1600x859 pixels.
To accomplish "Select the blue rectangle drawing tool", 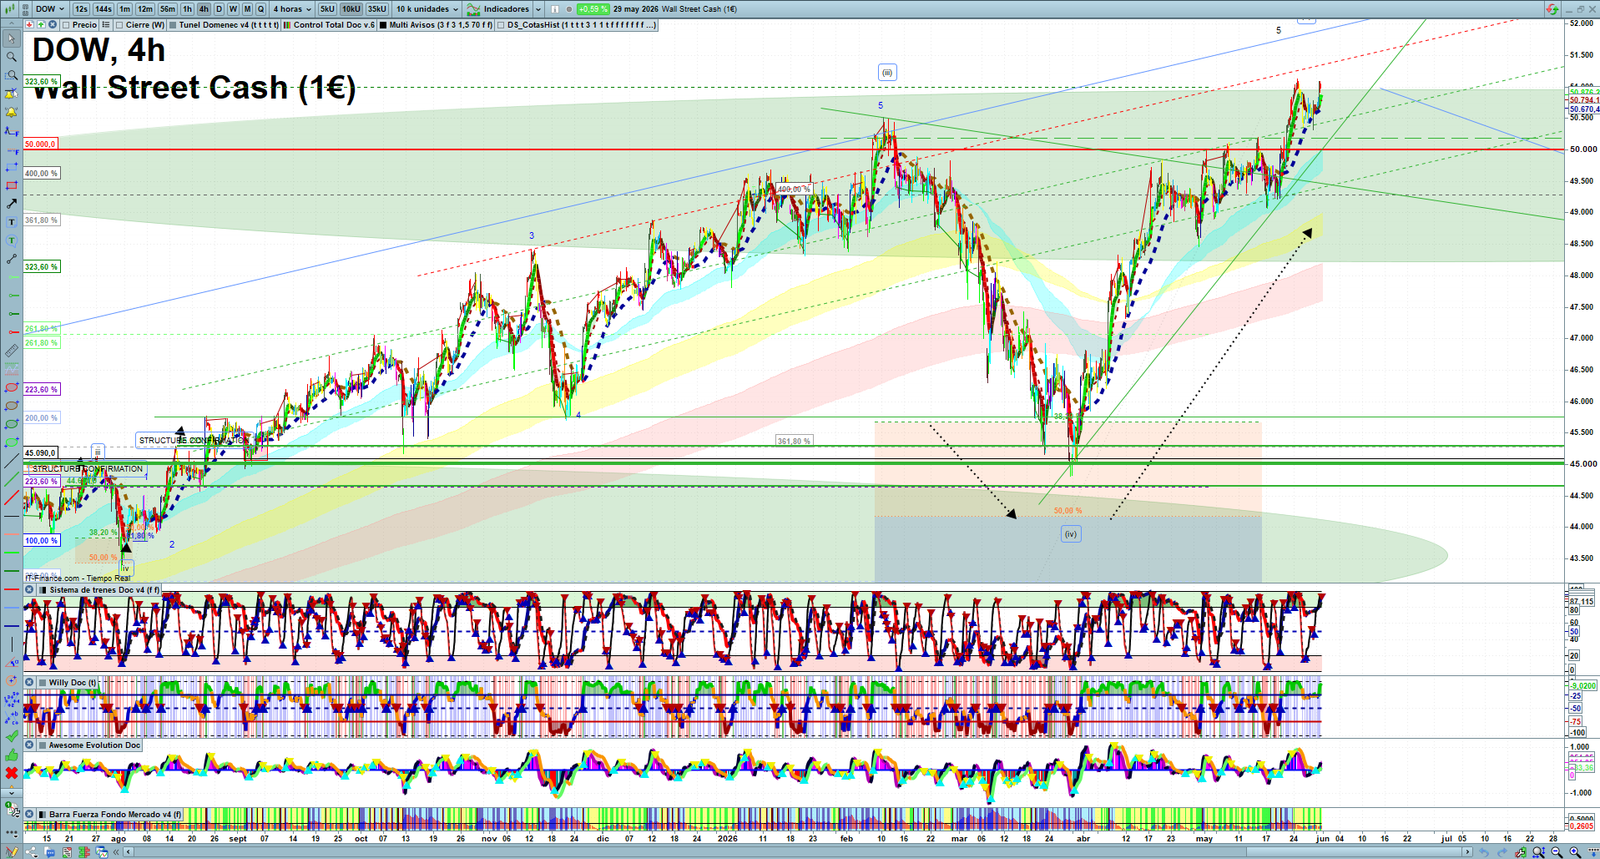I will pyautogui.click(x=12, y=167).
